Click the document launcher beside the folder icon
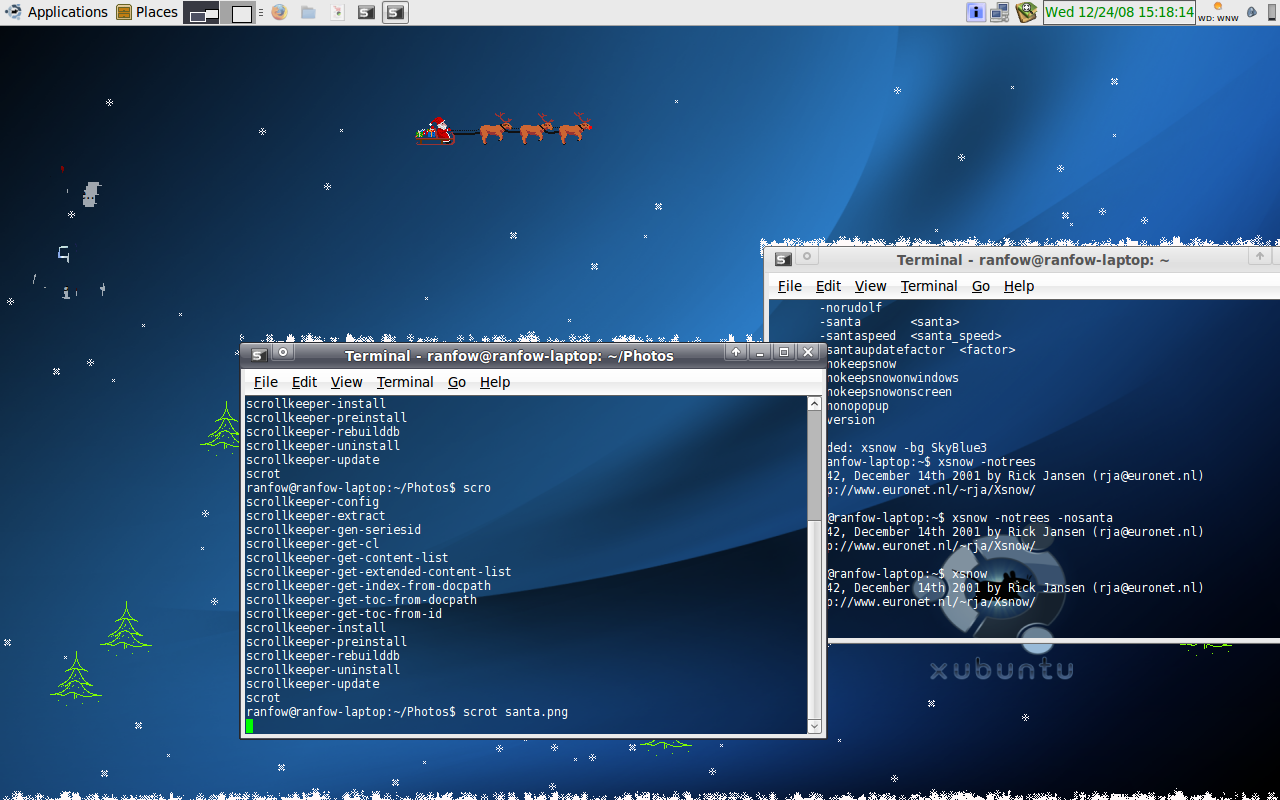Viewport: 1280px width, 800px height. pyautogui.click(x=337, y=12)
